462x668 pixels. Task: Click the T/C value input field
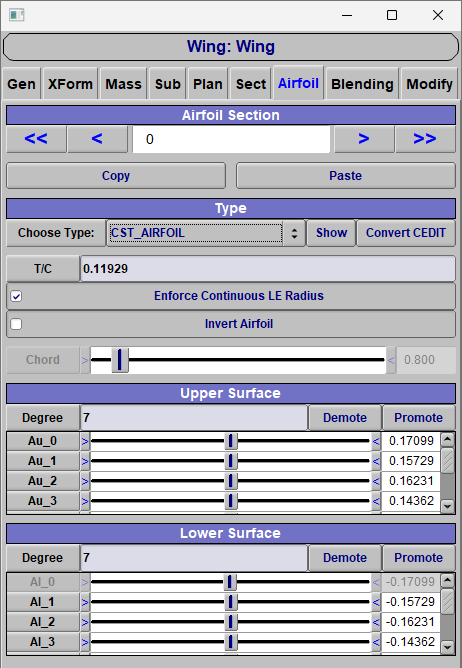click(268, 269)
